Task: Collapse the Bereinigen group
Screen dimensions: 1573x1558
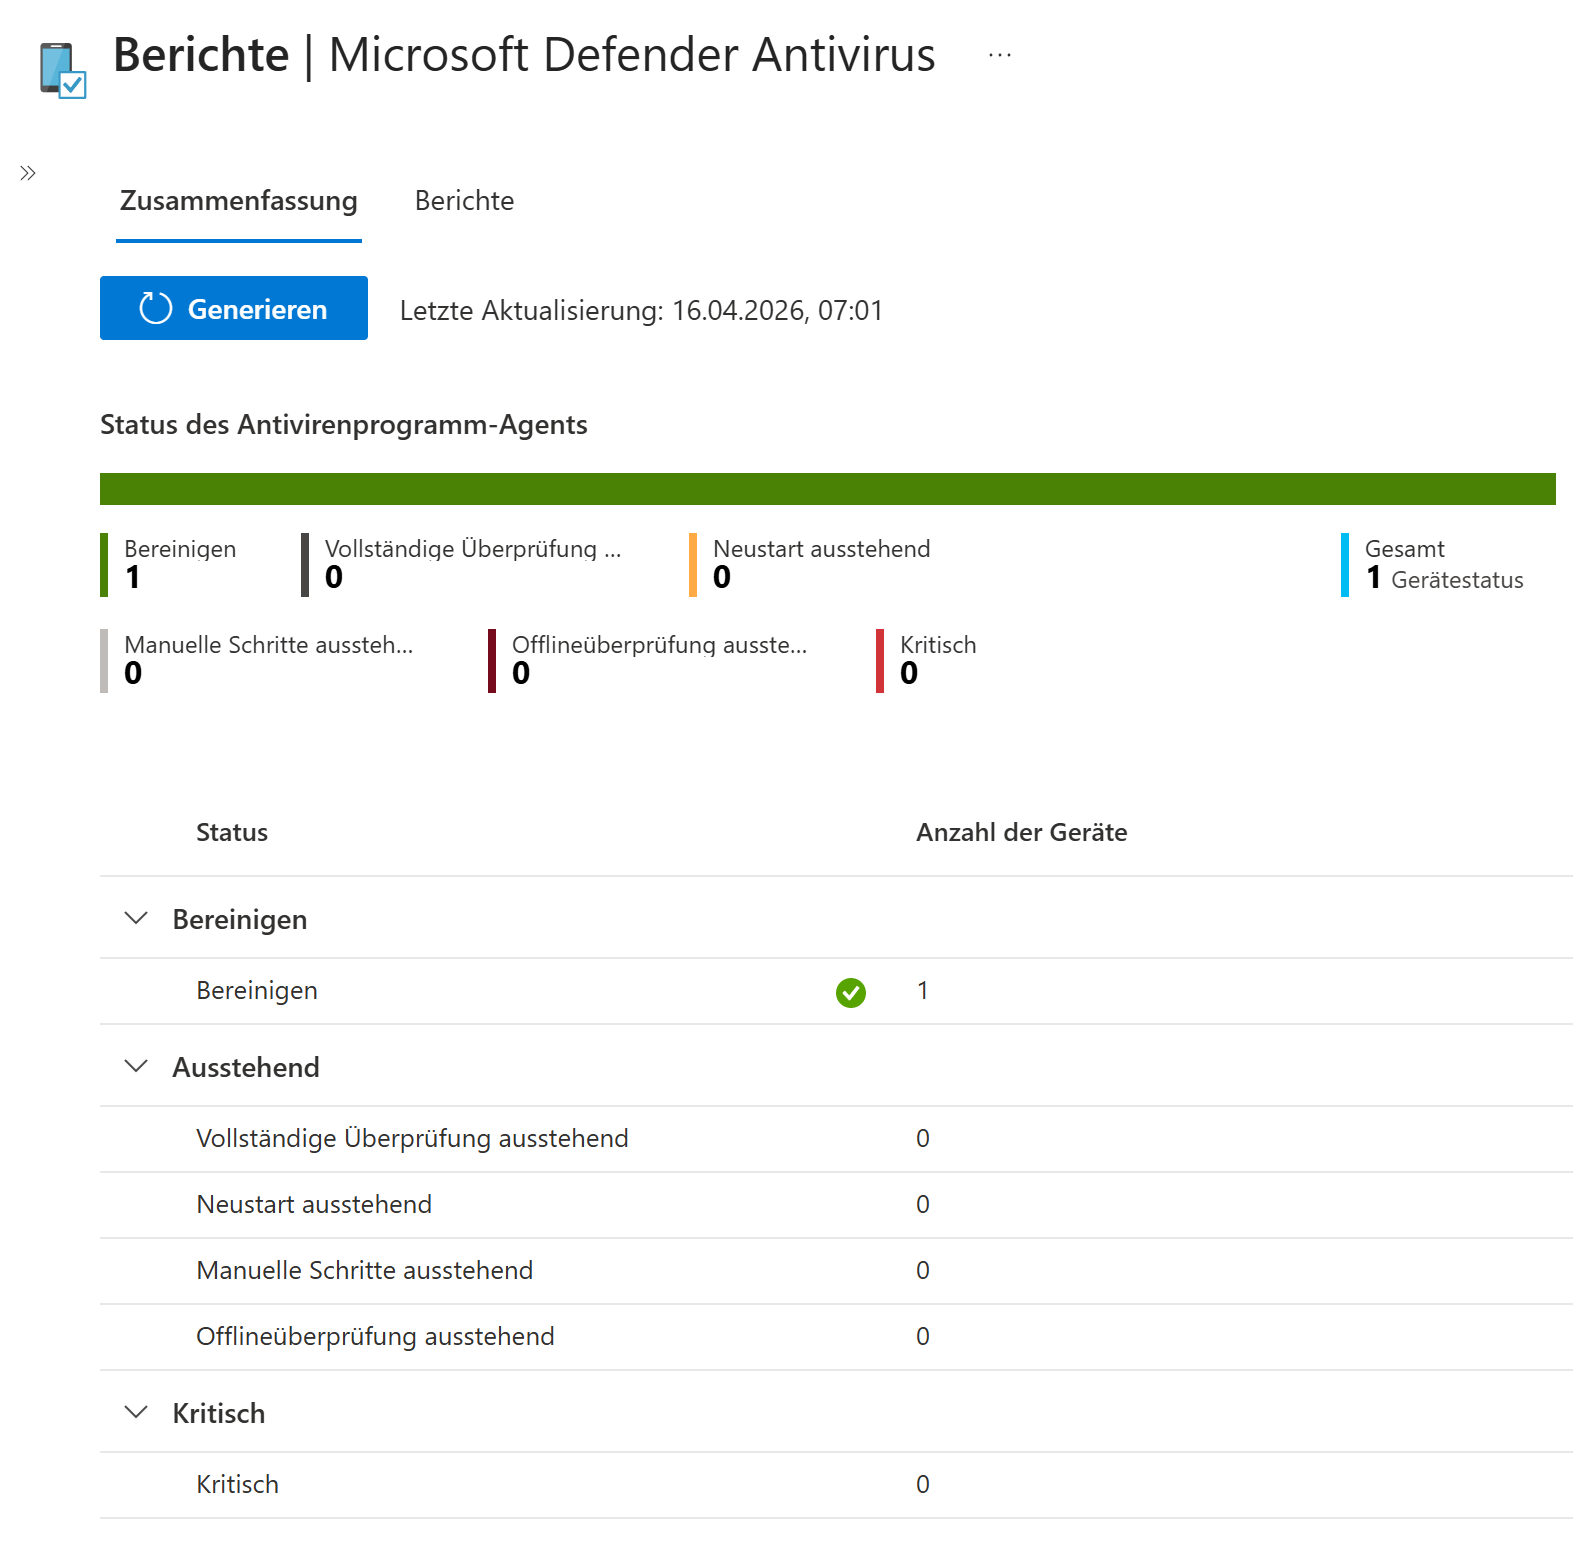Action: coord(136,918)
